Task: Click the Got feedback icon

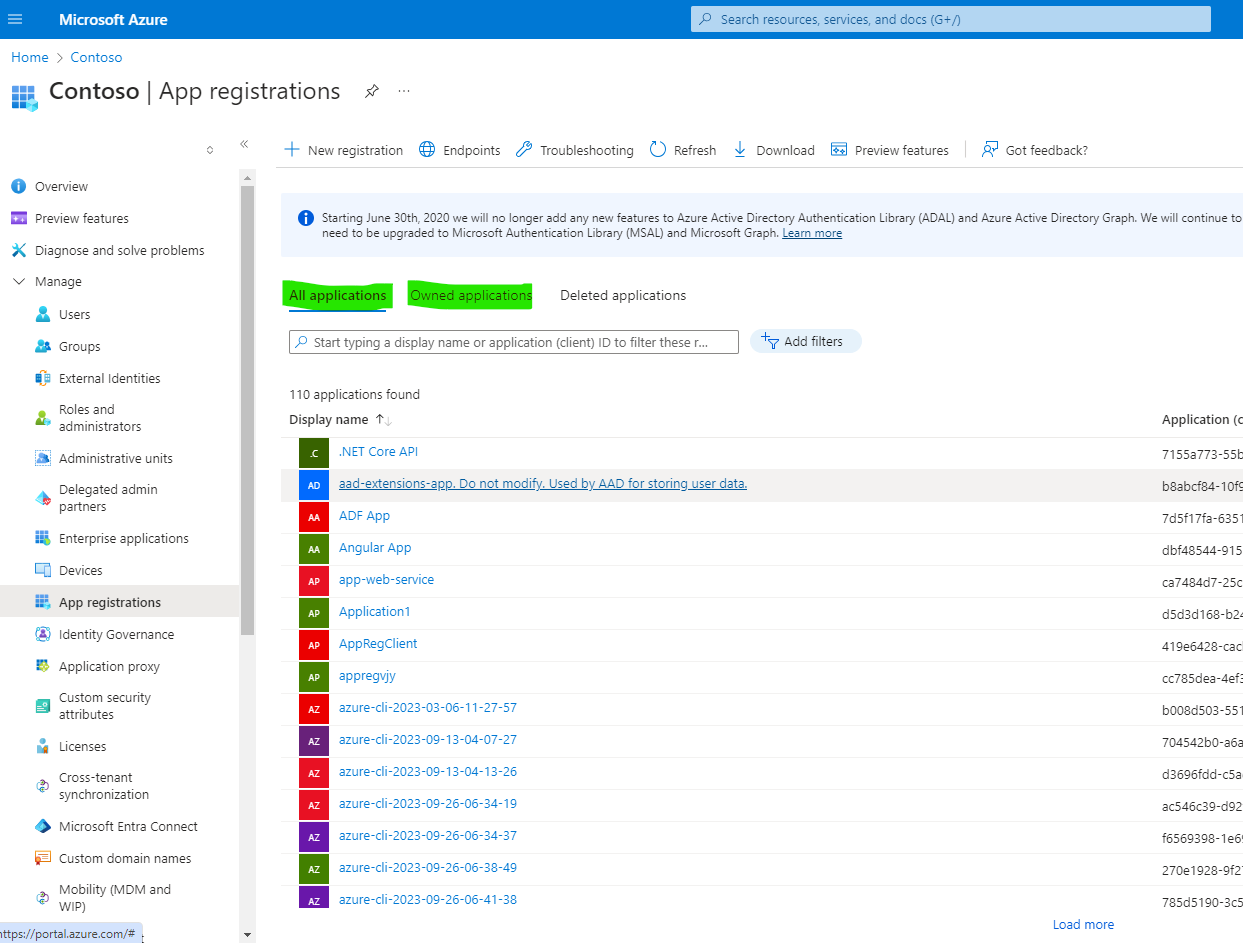Action: point(988,149)
